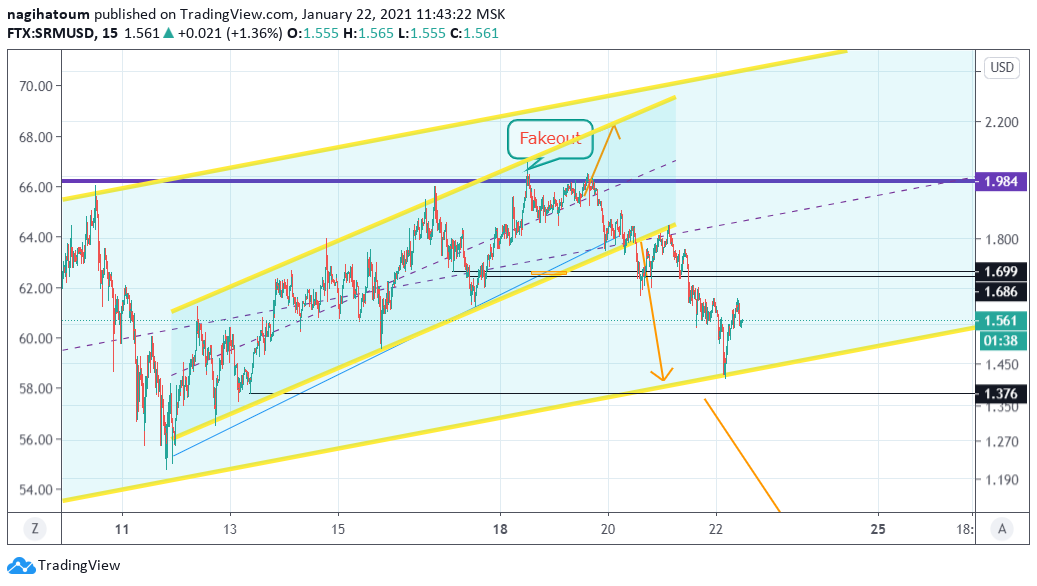This screenshot has height=586, width=1037.
Task: Click date 11 on time axis
Action: tap(122, 529)
